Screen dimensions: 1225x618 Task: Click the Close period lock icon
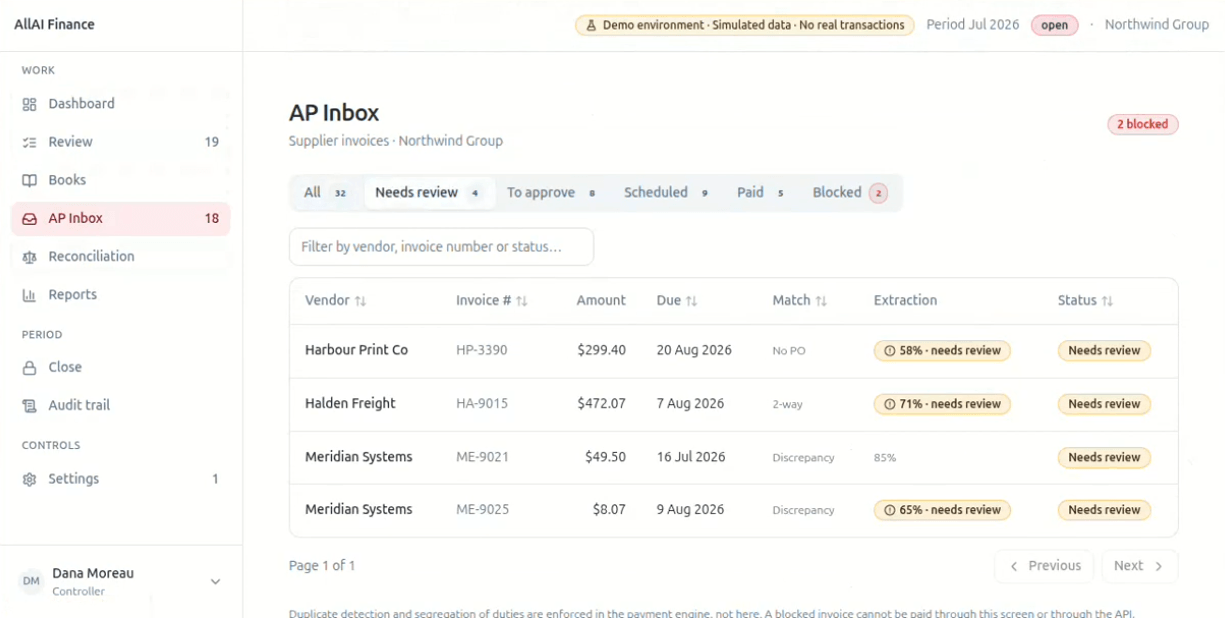click(30, 368)
